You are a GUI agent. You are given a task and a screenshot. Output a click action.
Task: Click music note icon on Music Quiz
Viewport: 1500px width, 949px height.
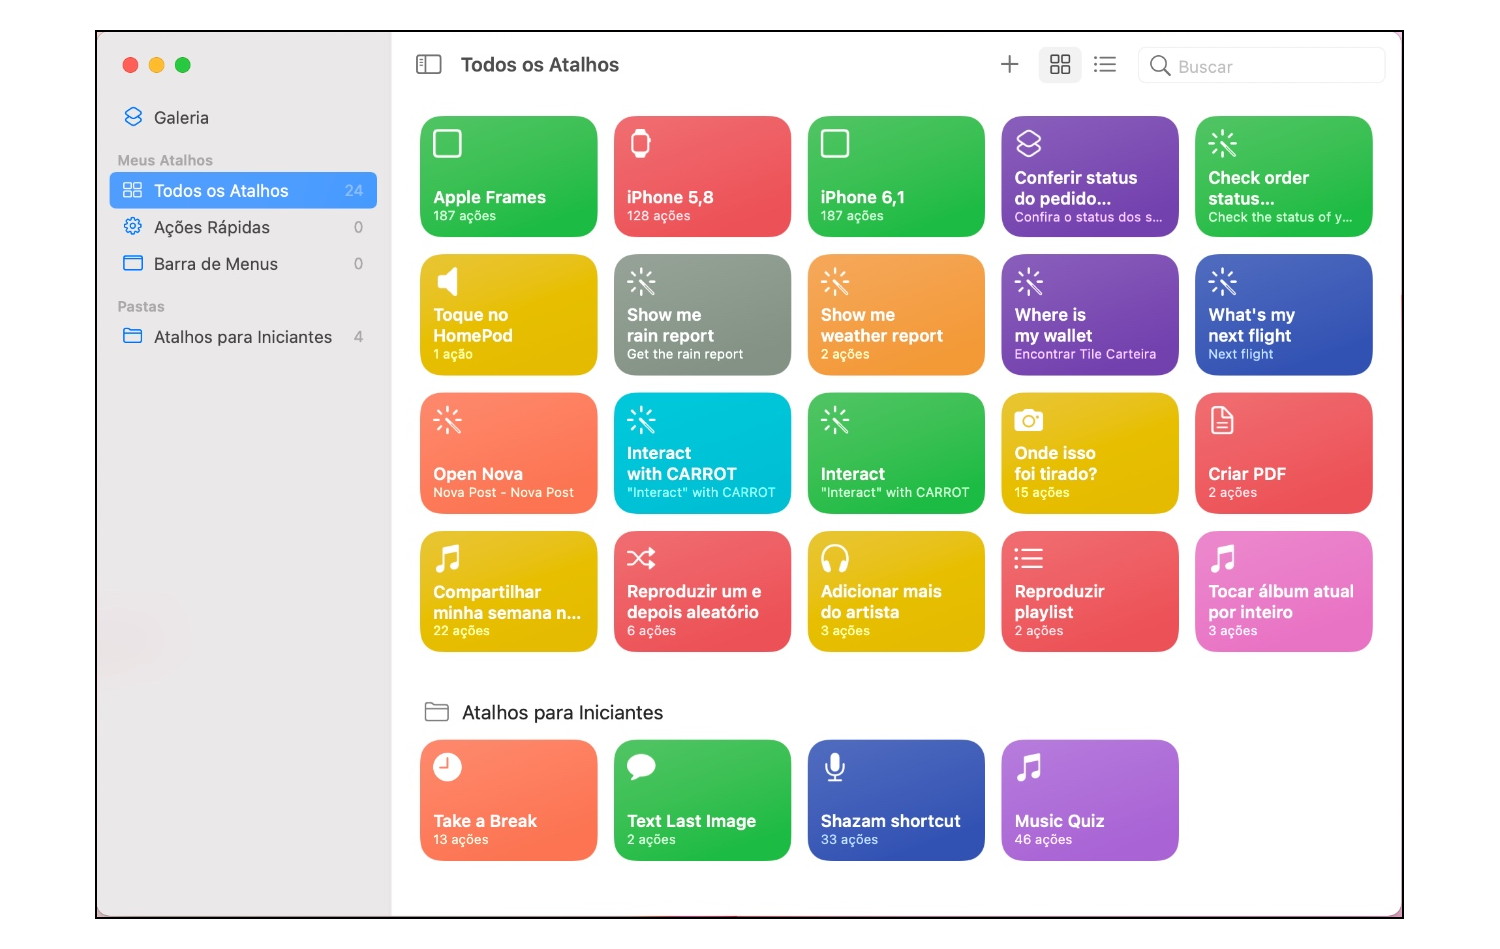[x=1029, y=767]
